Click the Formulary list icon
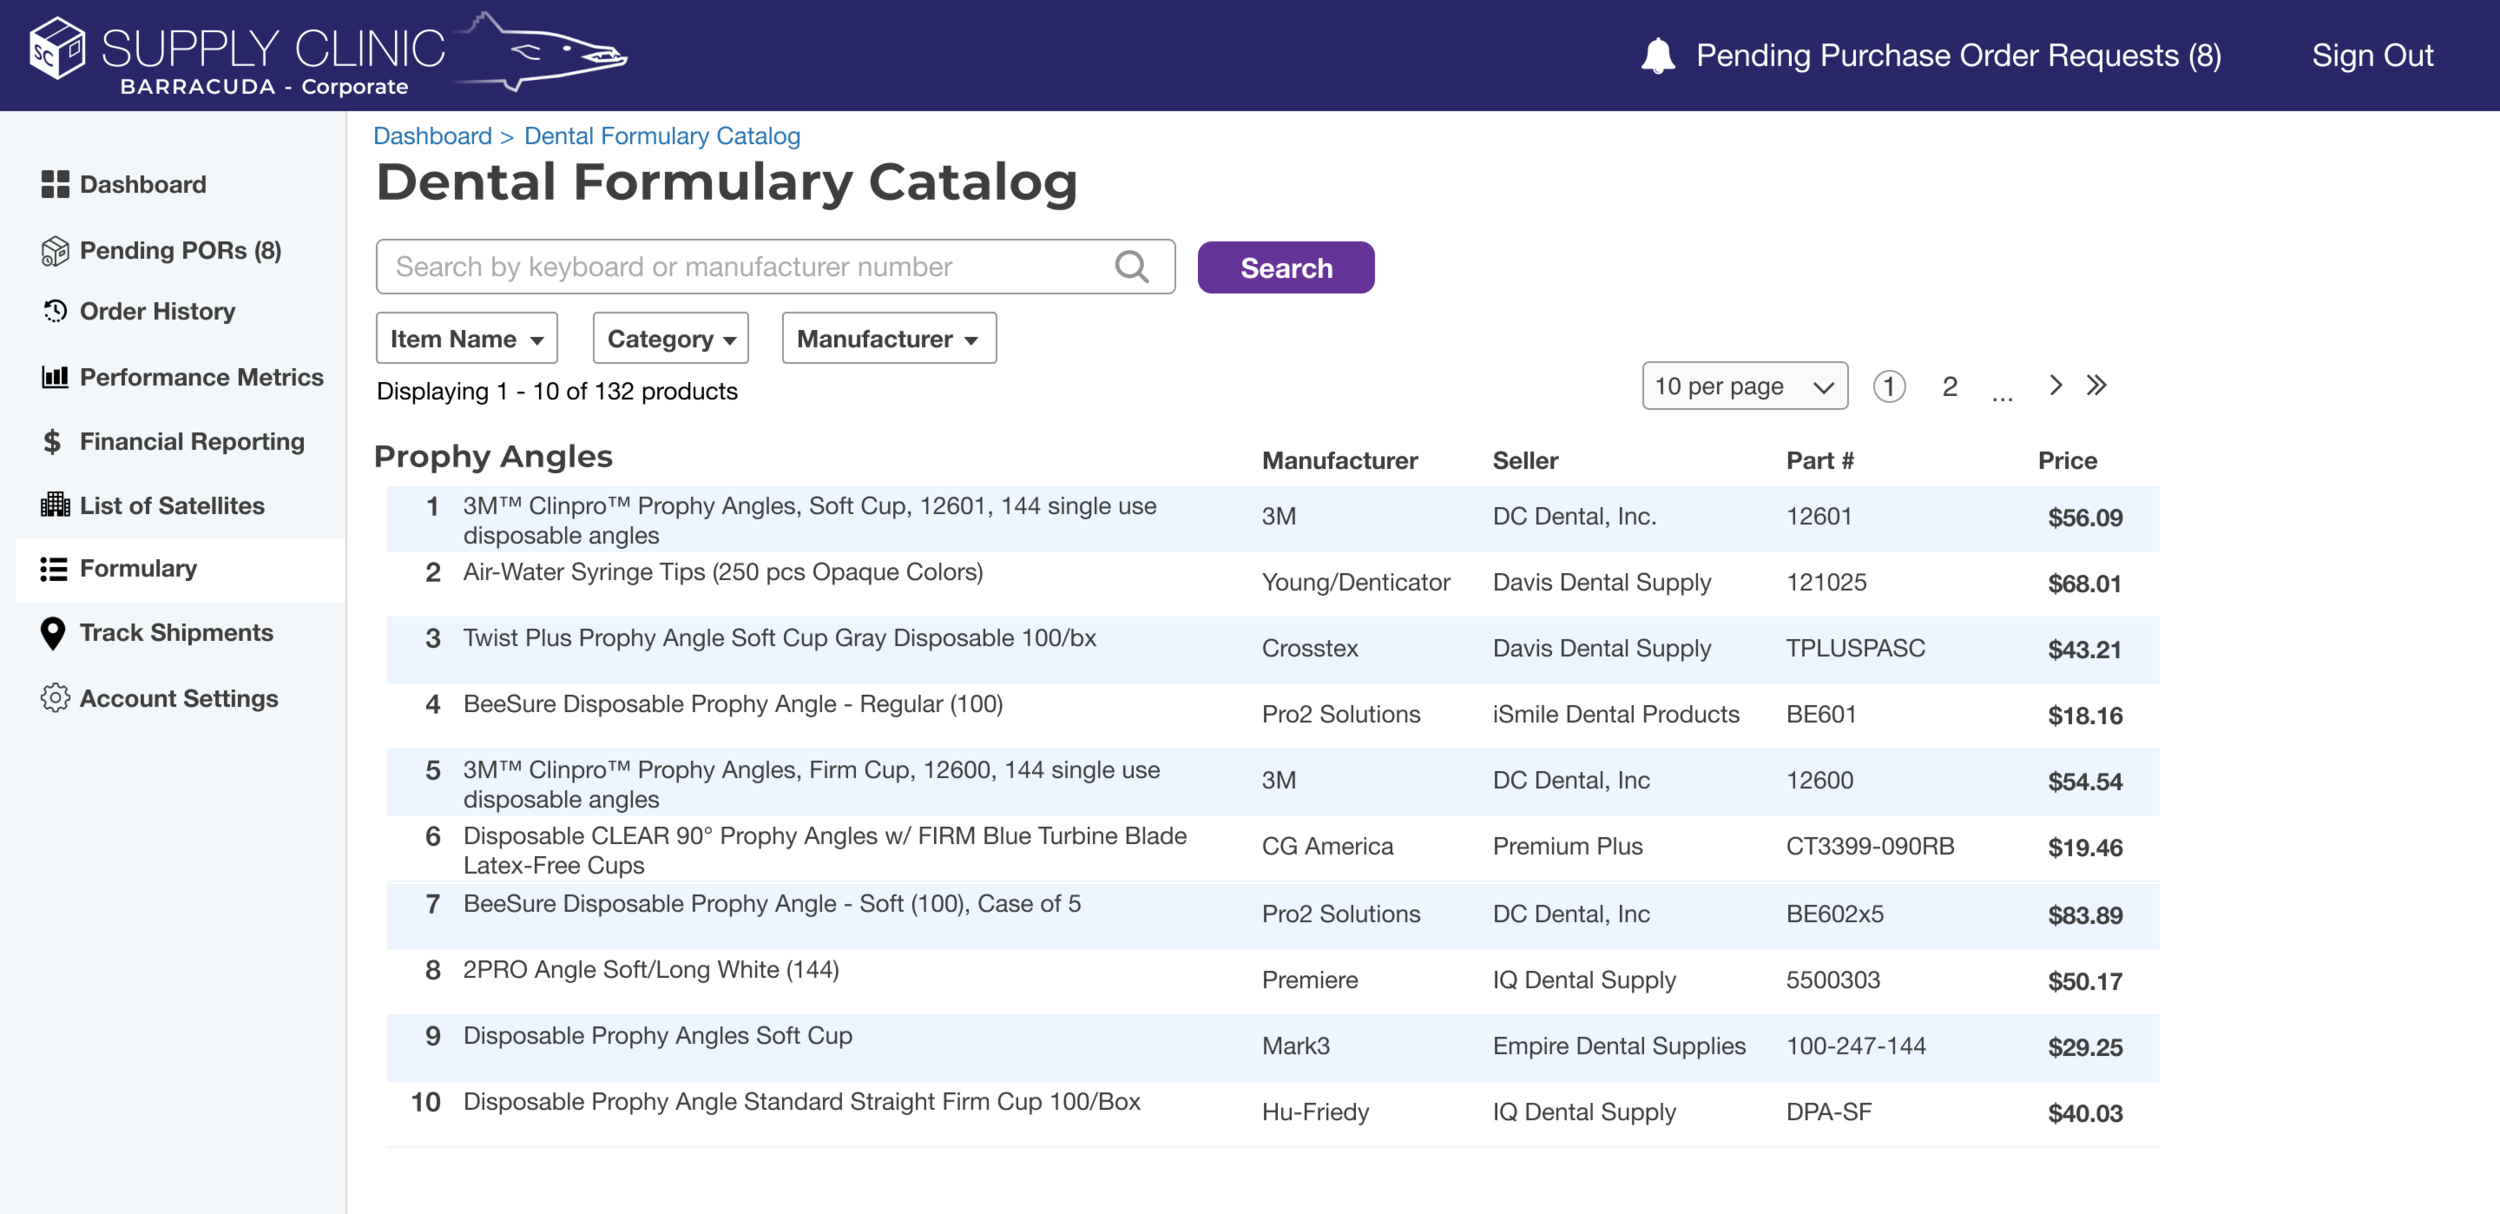 pos(54,569)
